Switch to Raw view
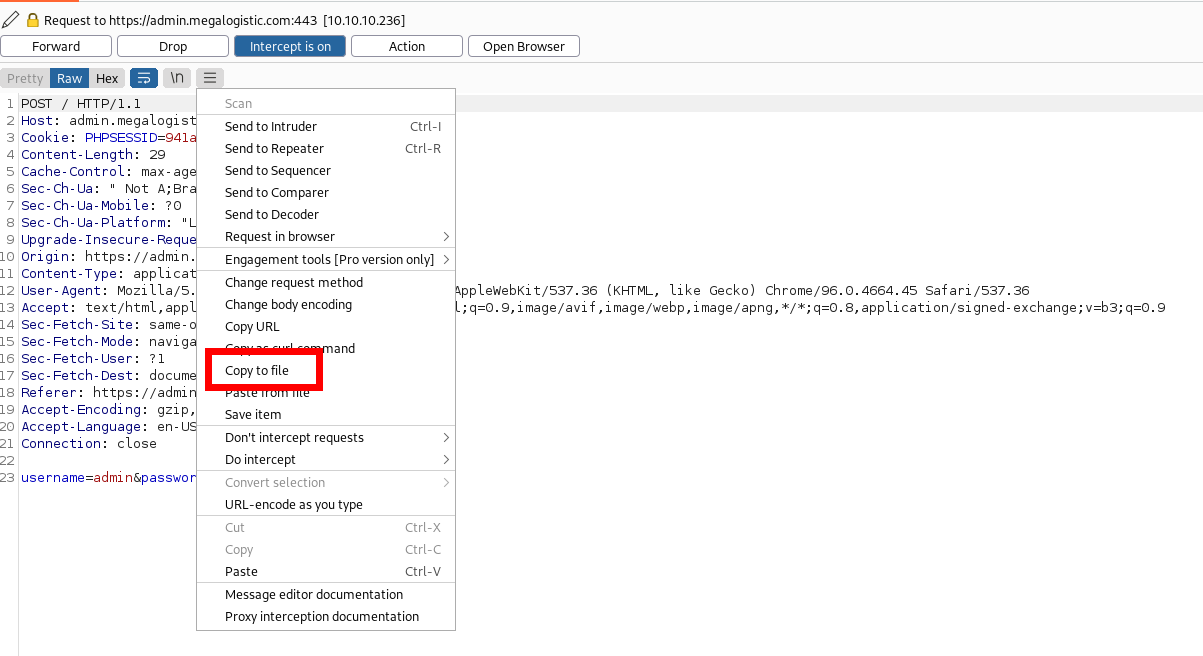Screen dimensions: 1203x656 click(x=69, y=78)
